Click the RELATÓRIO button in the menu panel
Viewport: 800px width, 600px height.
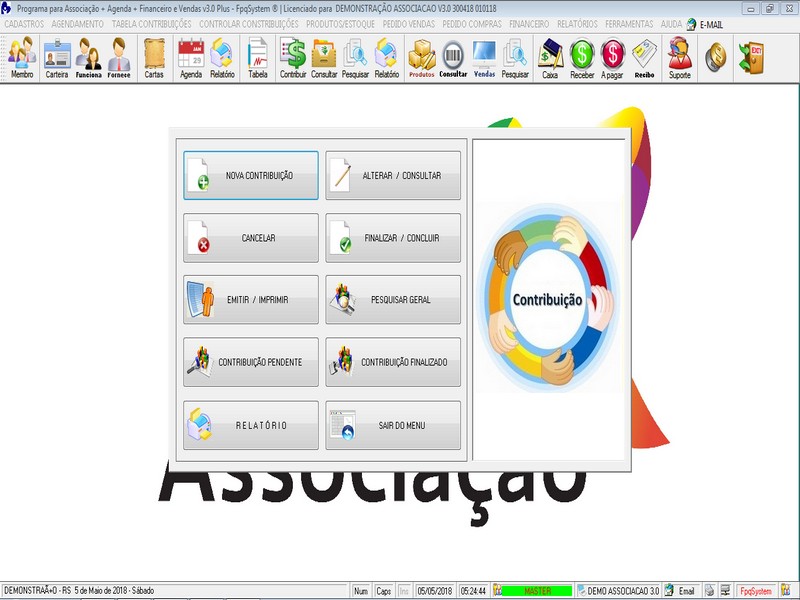251,425
